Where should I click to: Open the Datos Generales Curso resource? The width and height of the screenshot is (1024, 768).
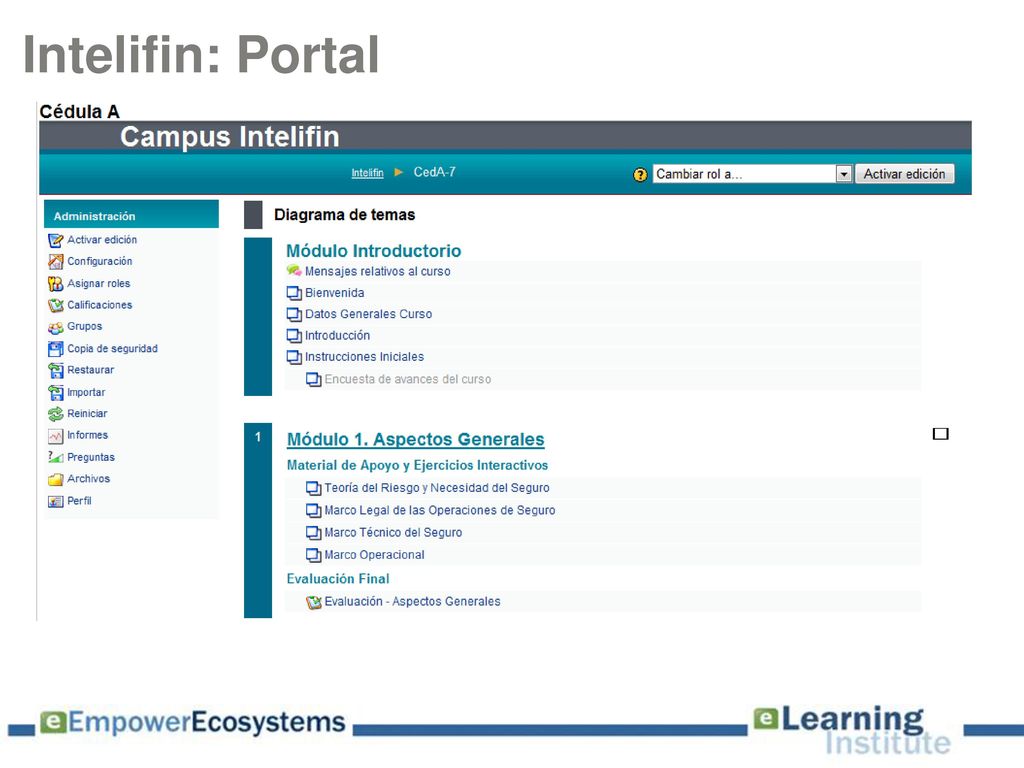tap(368, 314)
